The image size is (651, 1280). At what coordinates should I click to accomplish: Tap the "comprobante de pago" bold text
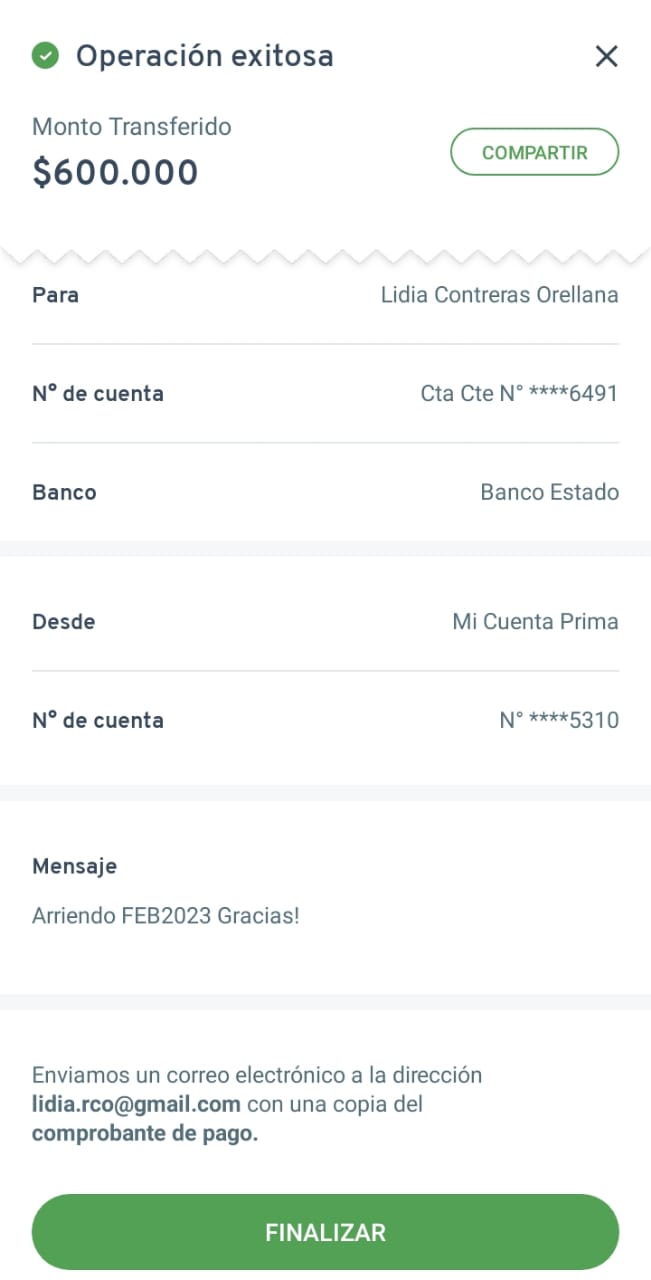(x=145, y=1134)
